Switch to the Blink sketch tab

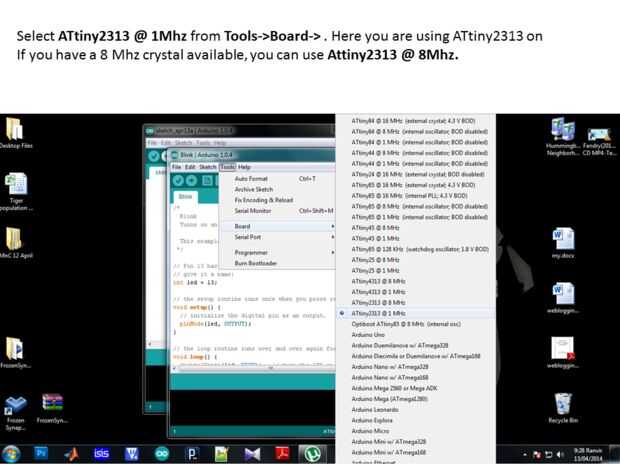[x=185, y=197]
